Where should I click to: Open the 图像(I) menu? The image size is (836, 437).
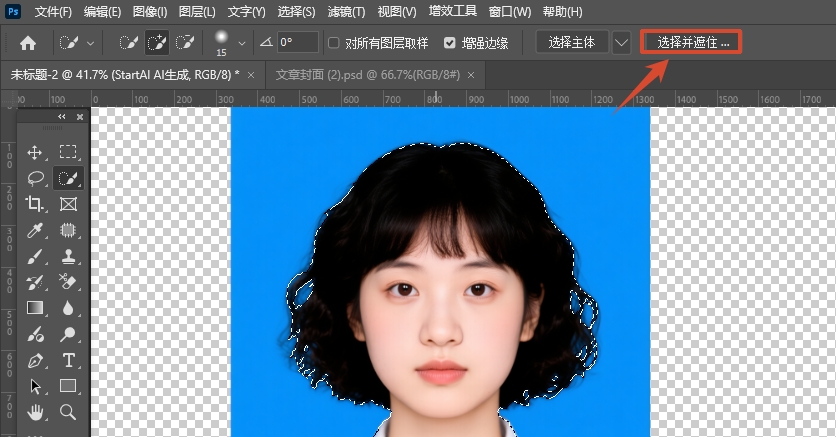pos(150,11)
